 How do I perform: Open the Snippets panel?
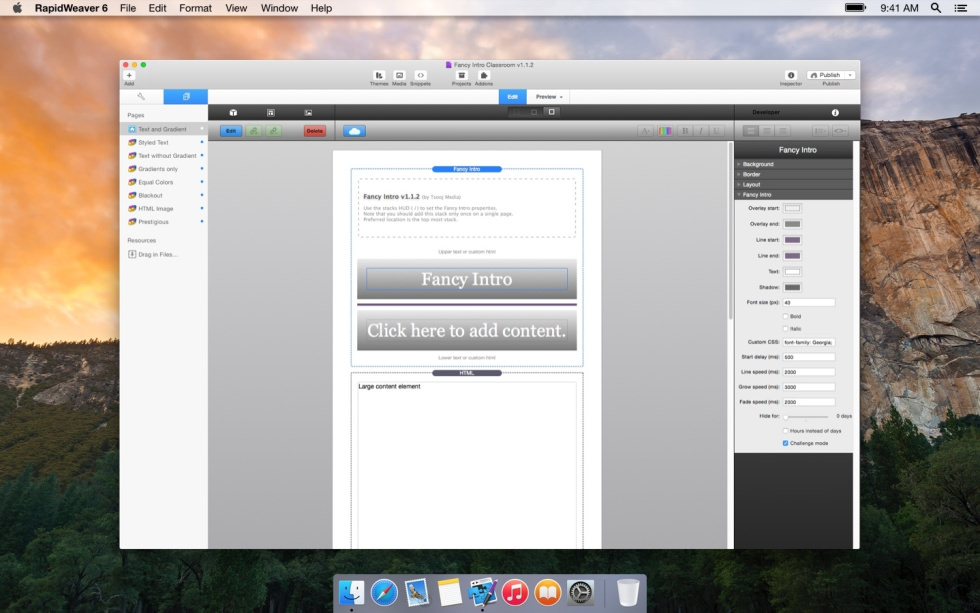coord(421,75)
